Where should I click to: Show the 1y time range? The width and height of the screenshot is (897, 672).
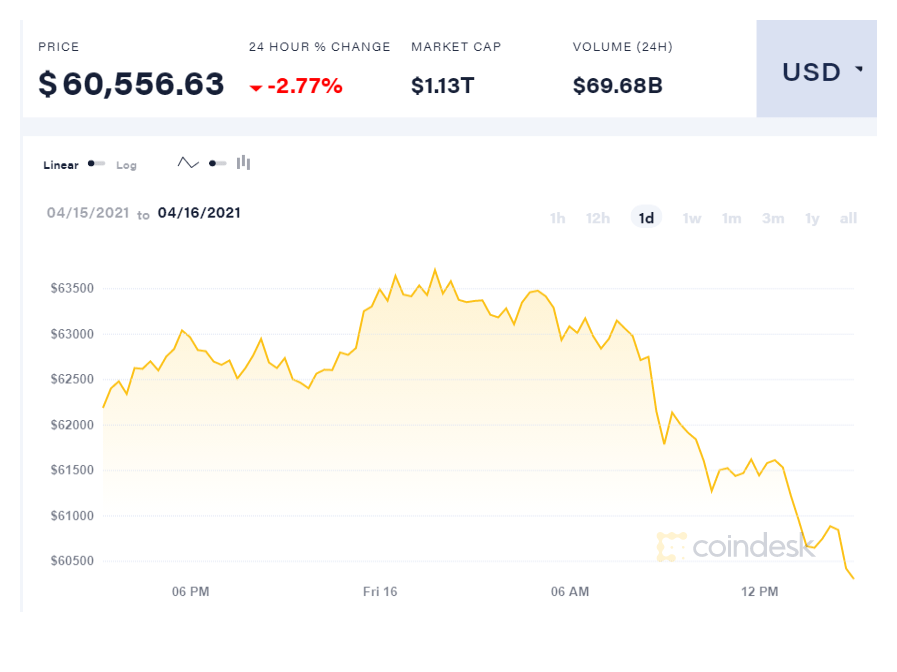[x=812, y=218]
